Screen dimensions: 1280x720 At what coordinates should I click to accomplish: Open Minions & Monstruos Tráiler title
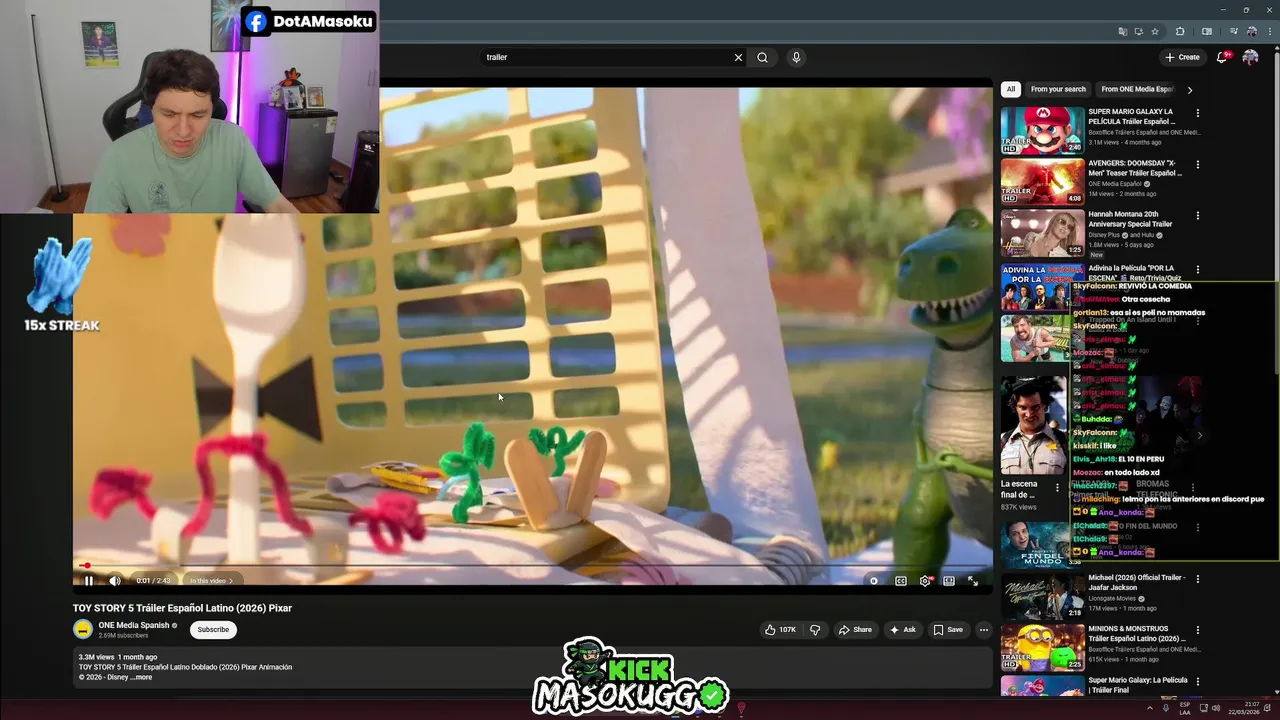tap(1137, 634)
